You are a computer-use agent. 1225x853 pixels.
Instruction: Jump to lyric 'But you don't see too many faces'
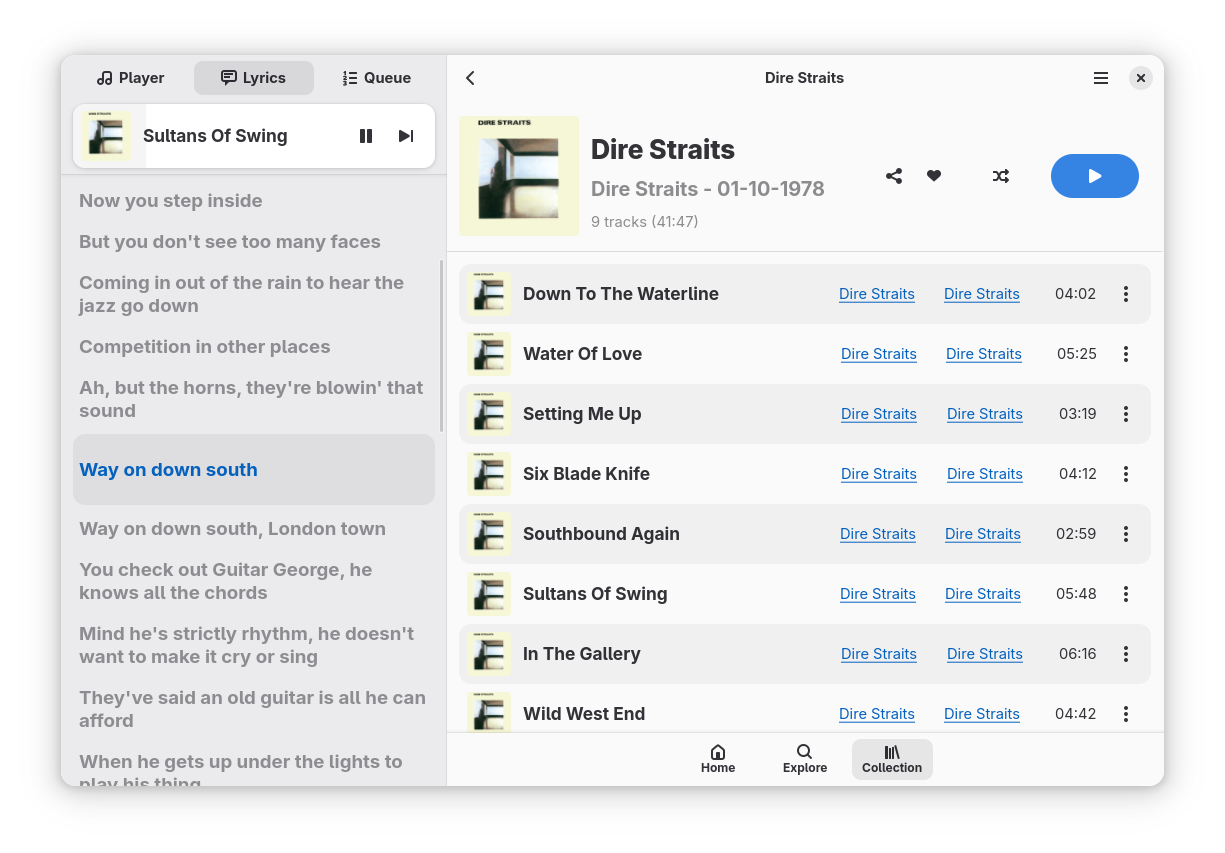pos(230,242)
